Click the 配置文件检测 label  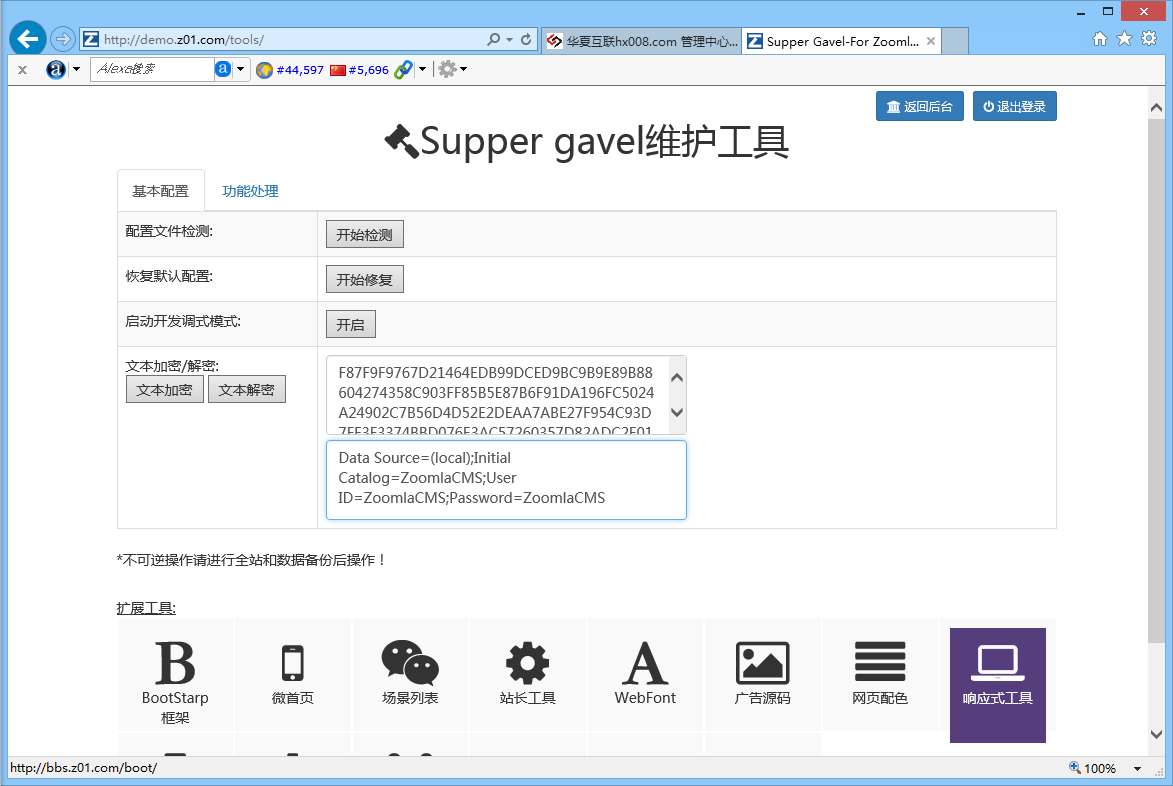click(169, 232)
